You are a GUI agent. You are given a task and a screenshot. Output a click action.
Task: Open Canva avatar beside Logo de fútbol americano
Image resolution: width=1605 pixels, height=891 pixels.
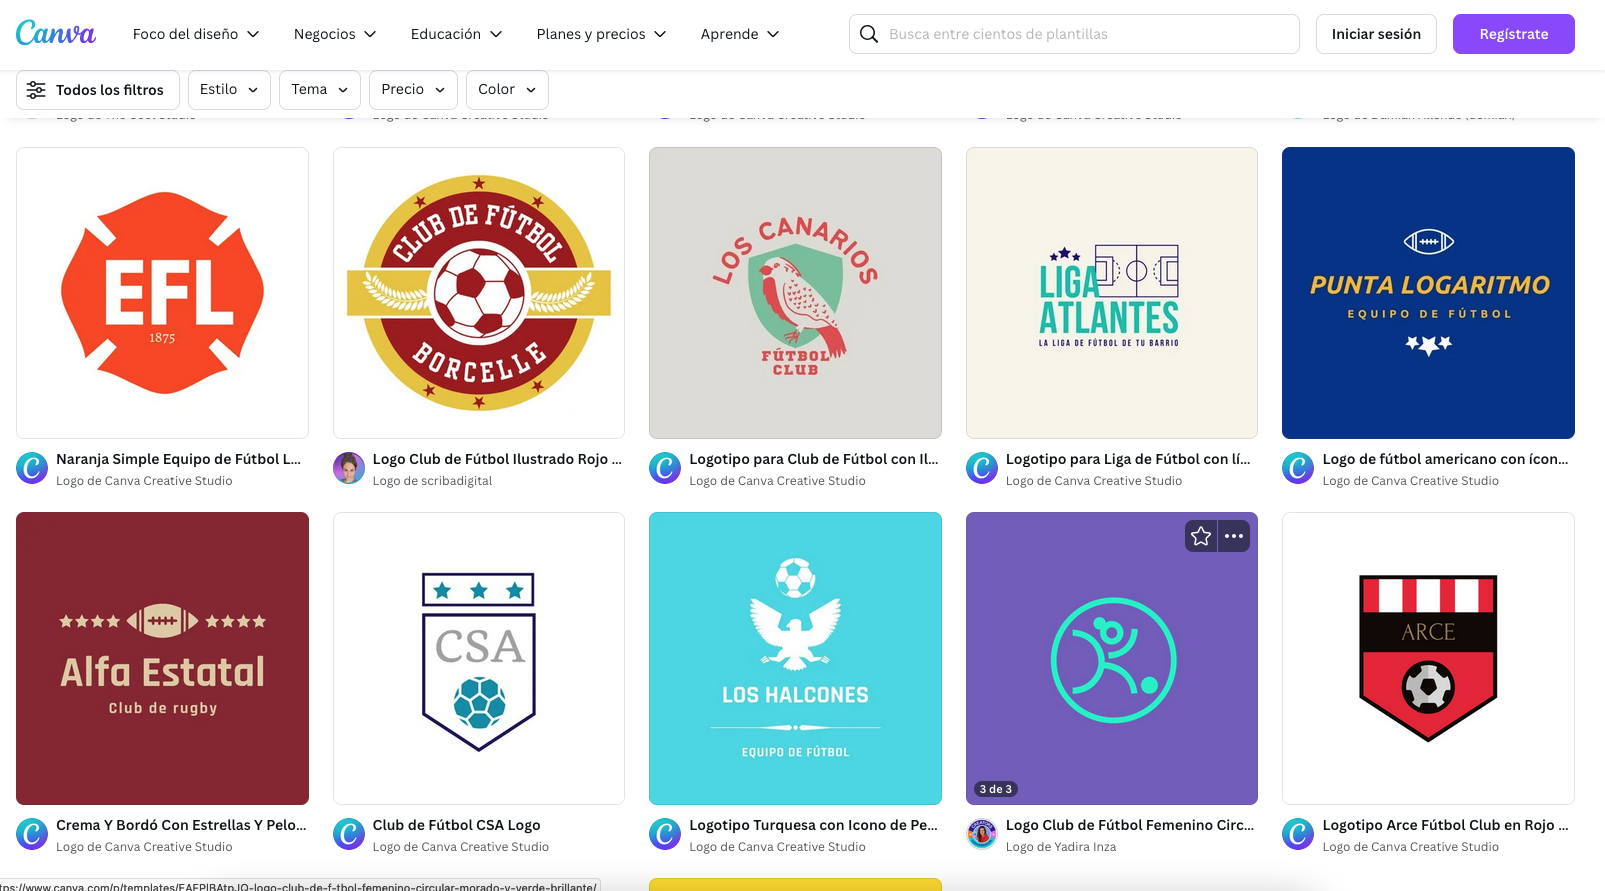[x=1298, y=468]
